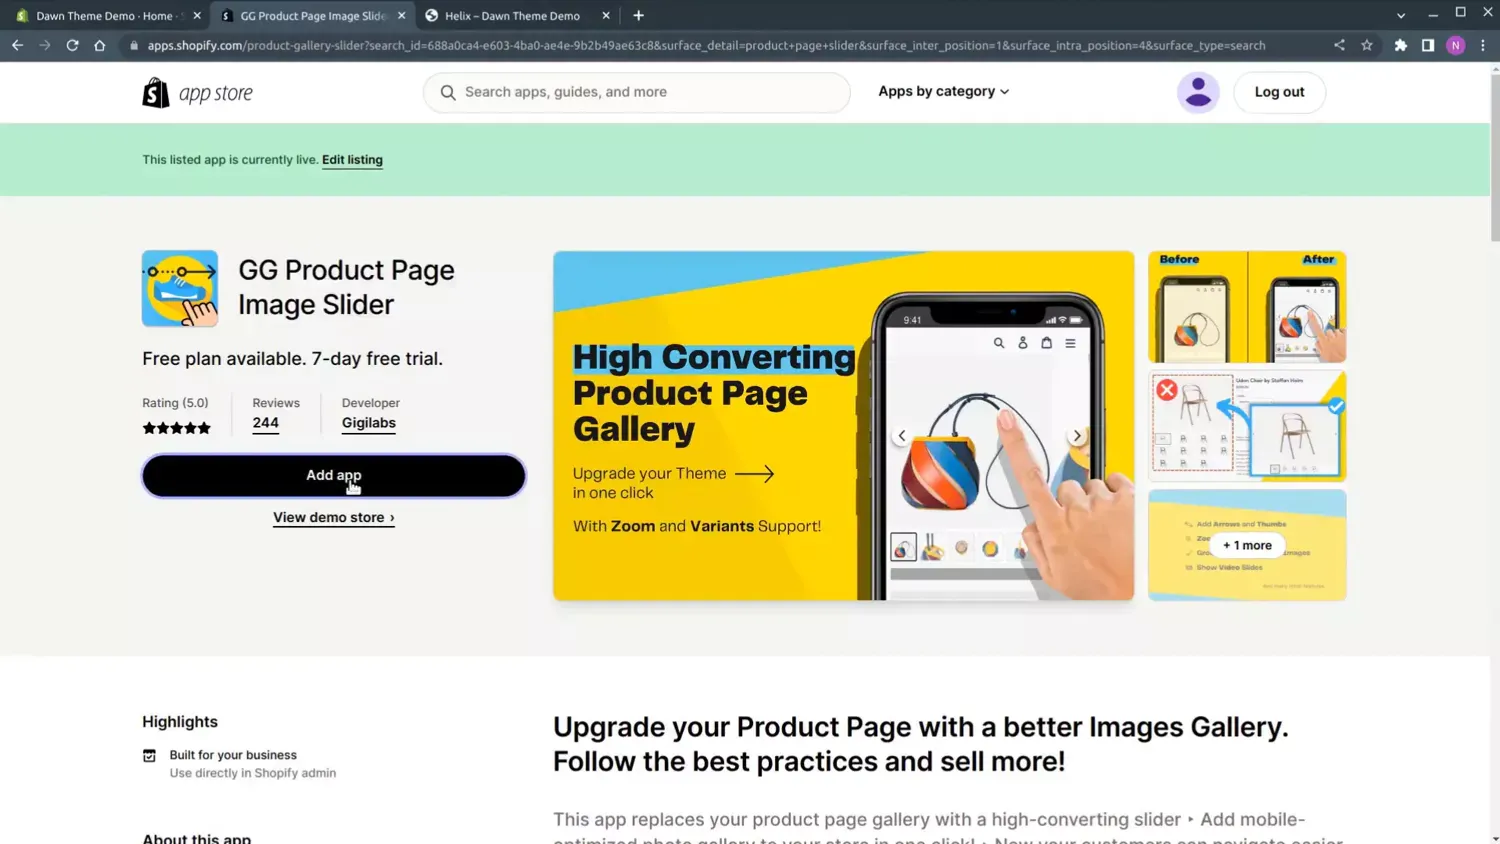
Task: Follow the View demo store link
Action: point(333,517)
